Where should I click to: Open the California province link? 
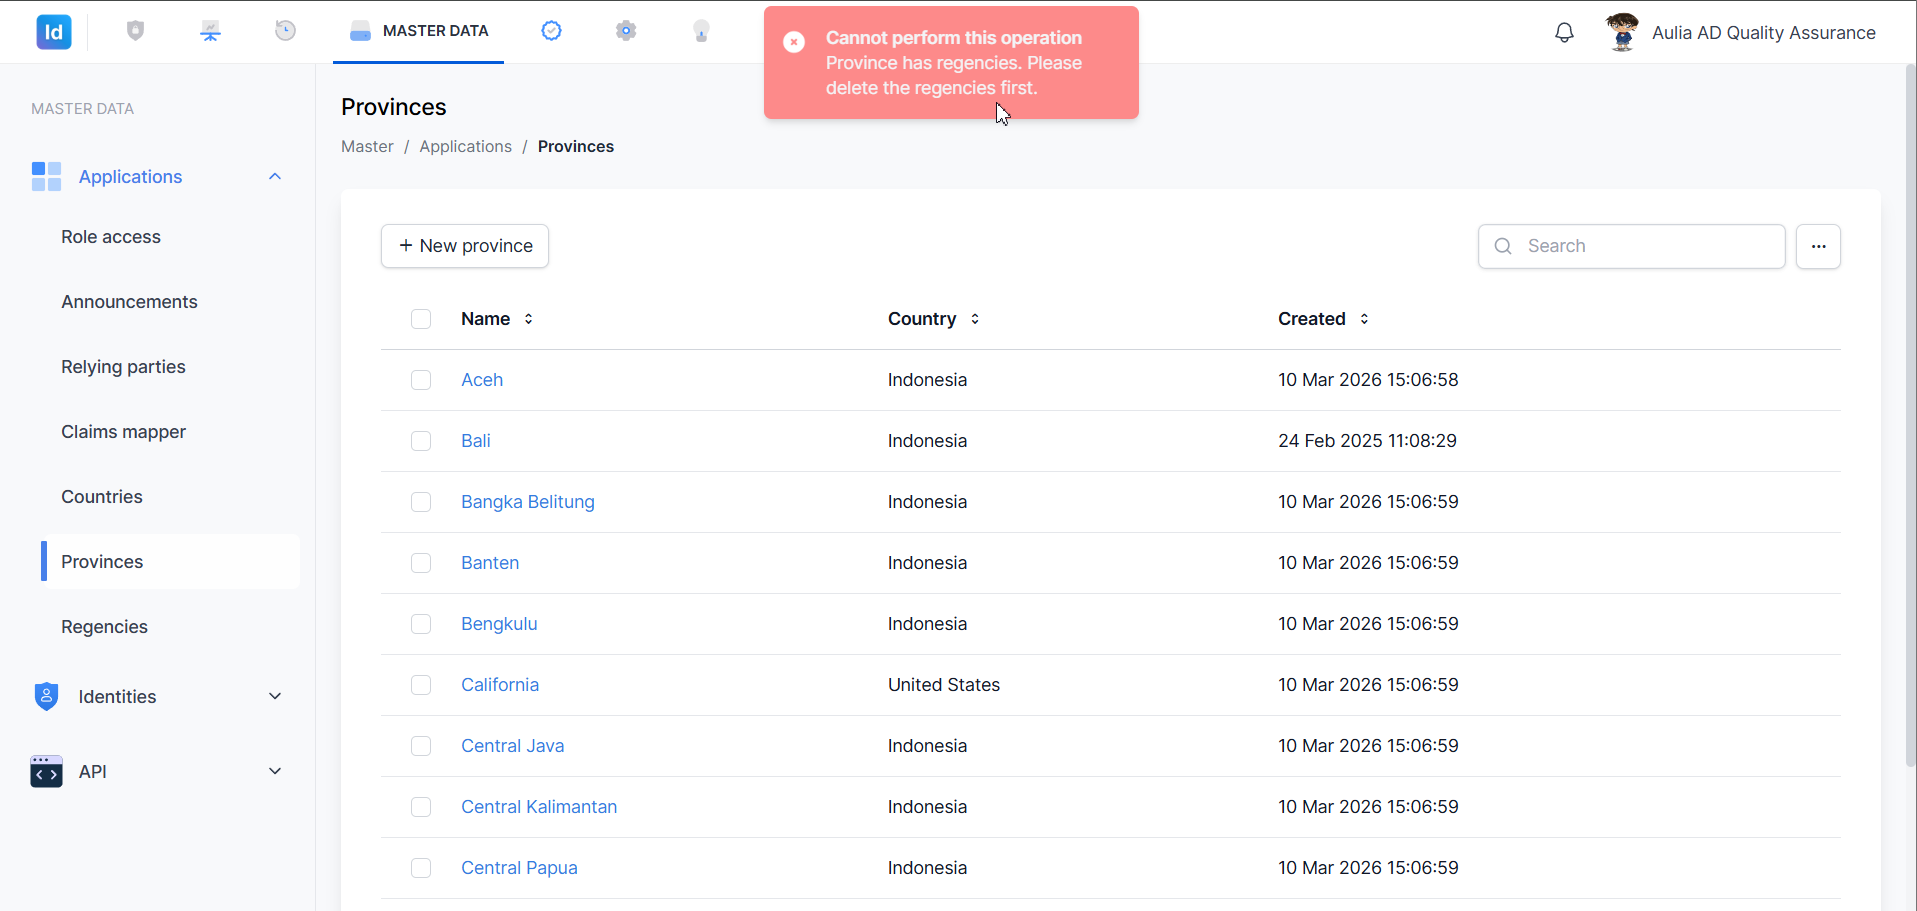[500, 685]
